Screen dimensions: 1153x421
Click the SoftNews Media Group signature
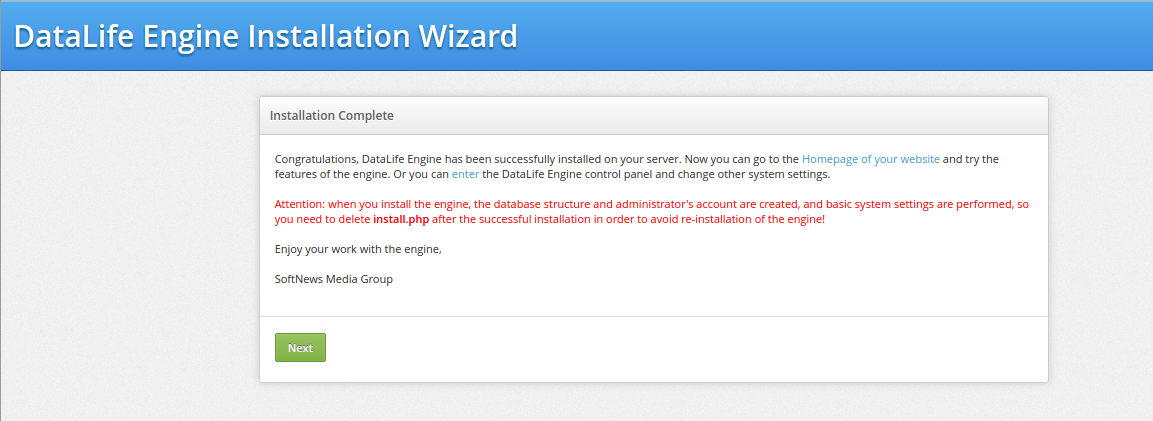point(334,279)
